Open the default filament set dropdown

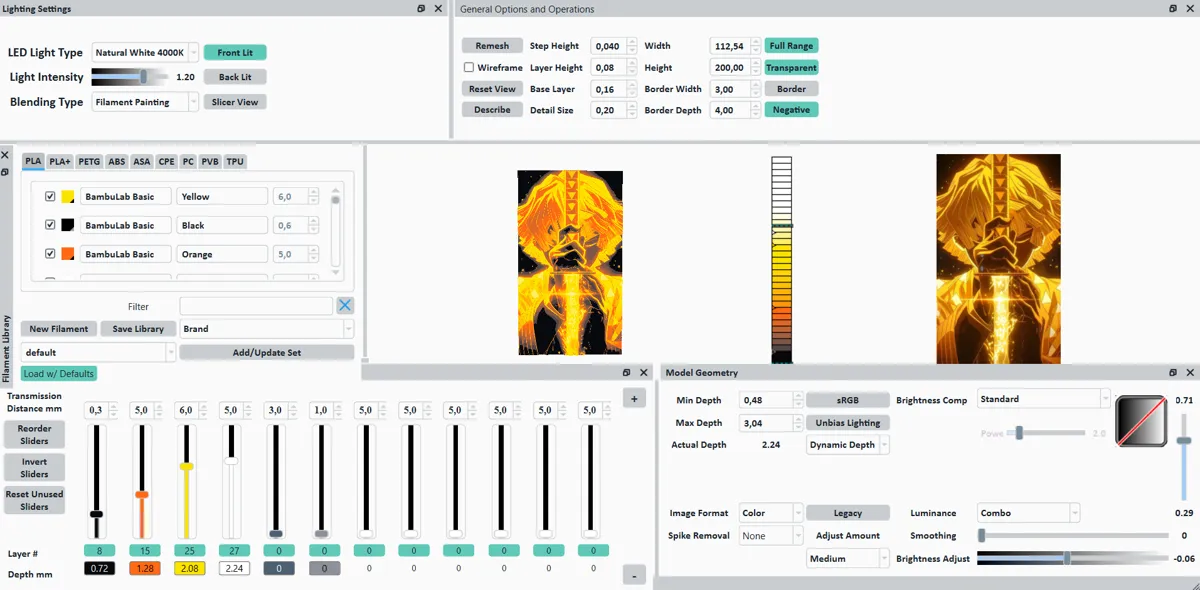[98, 352]
